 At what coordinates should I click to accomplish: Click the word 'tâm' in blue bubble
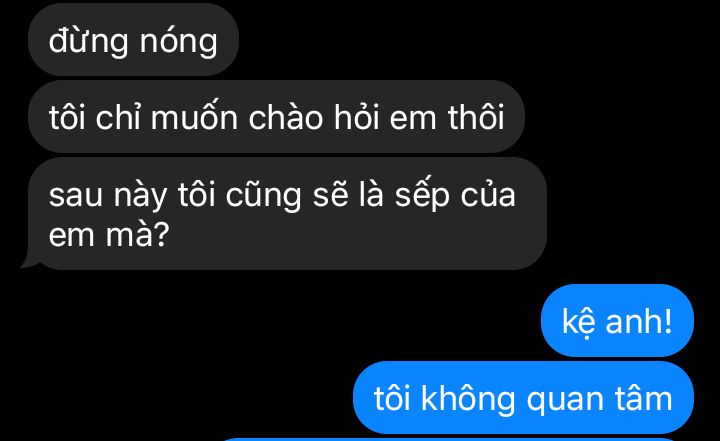tap(645, 398)
